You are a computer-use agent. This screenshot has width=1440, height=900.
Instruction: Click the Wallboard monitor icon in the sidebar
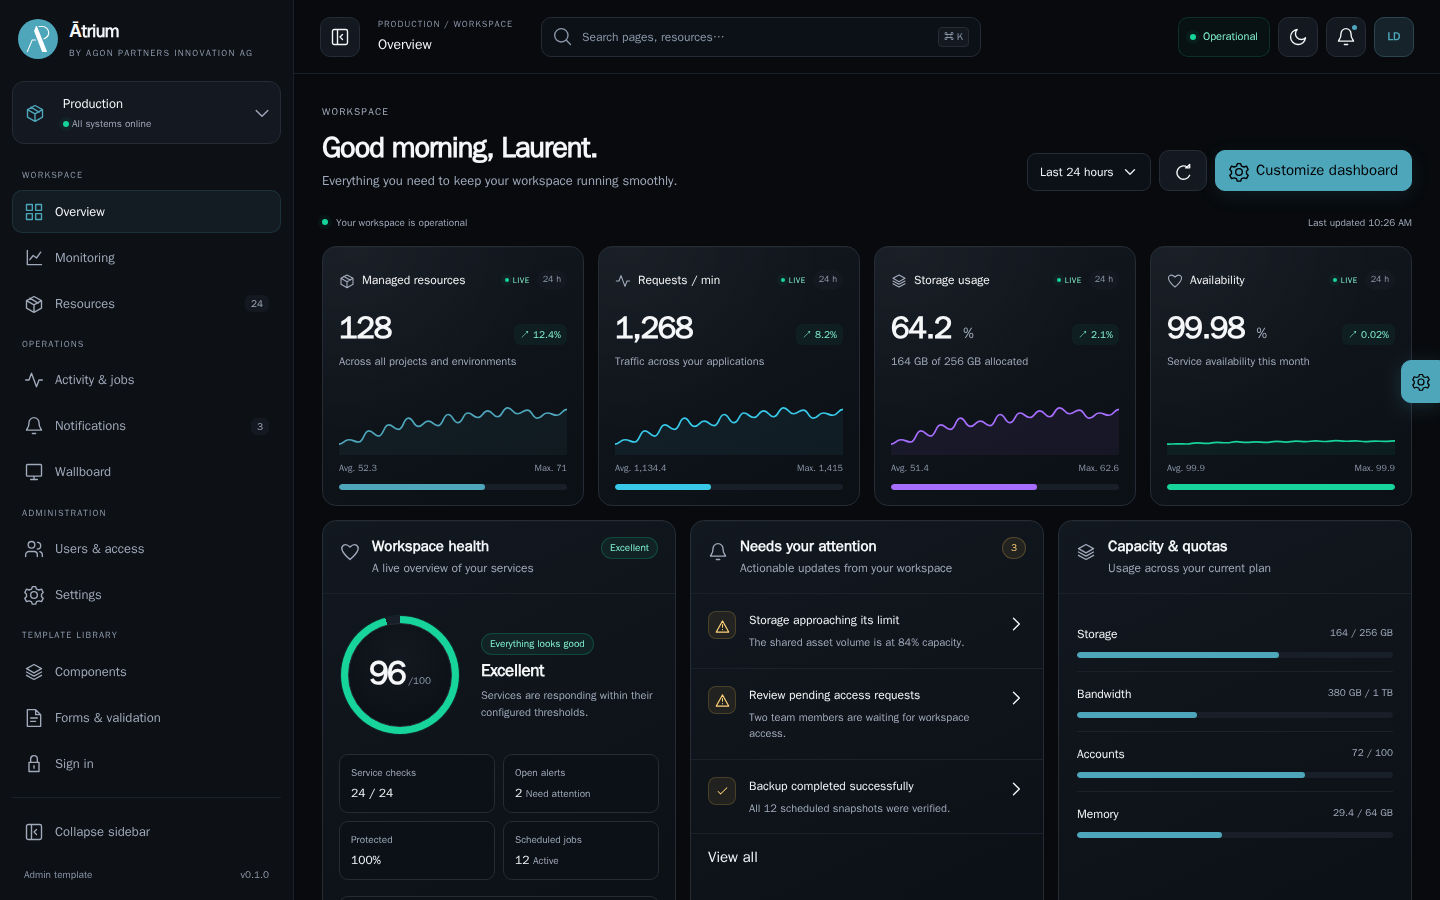click(34, 472)
